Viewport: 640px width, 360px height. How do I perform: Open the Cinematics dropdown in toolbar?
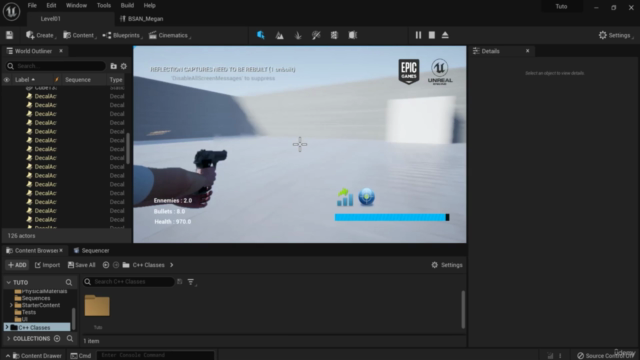point(170,36)
